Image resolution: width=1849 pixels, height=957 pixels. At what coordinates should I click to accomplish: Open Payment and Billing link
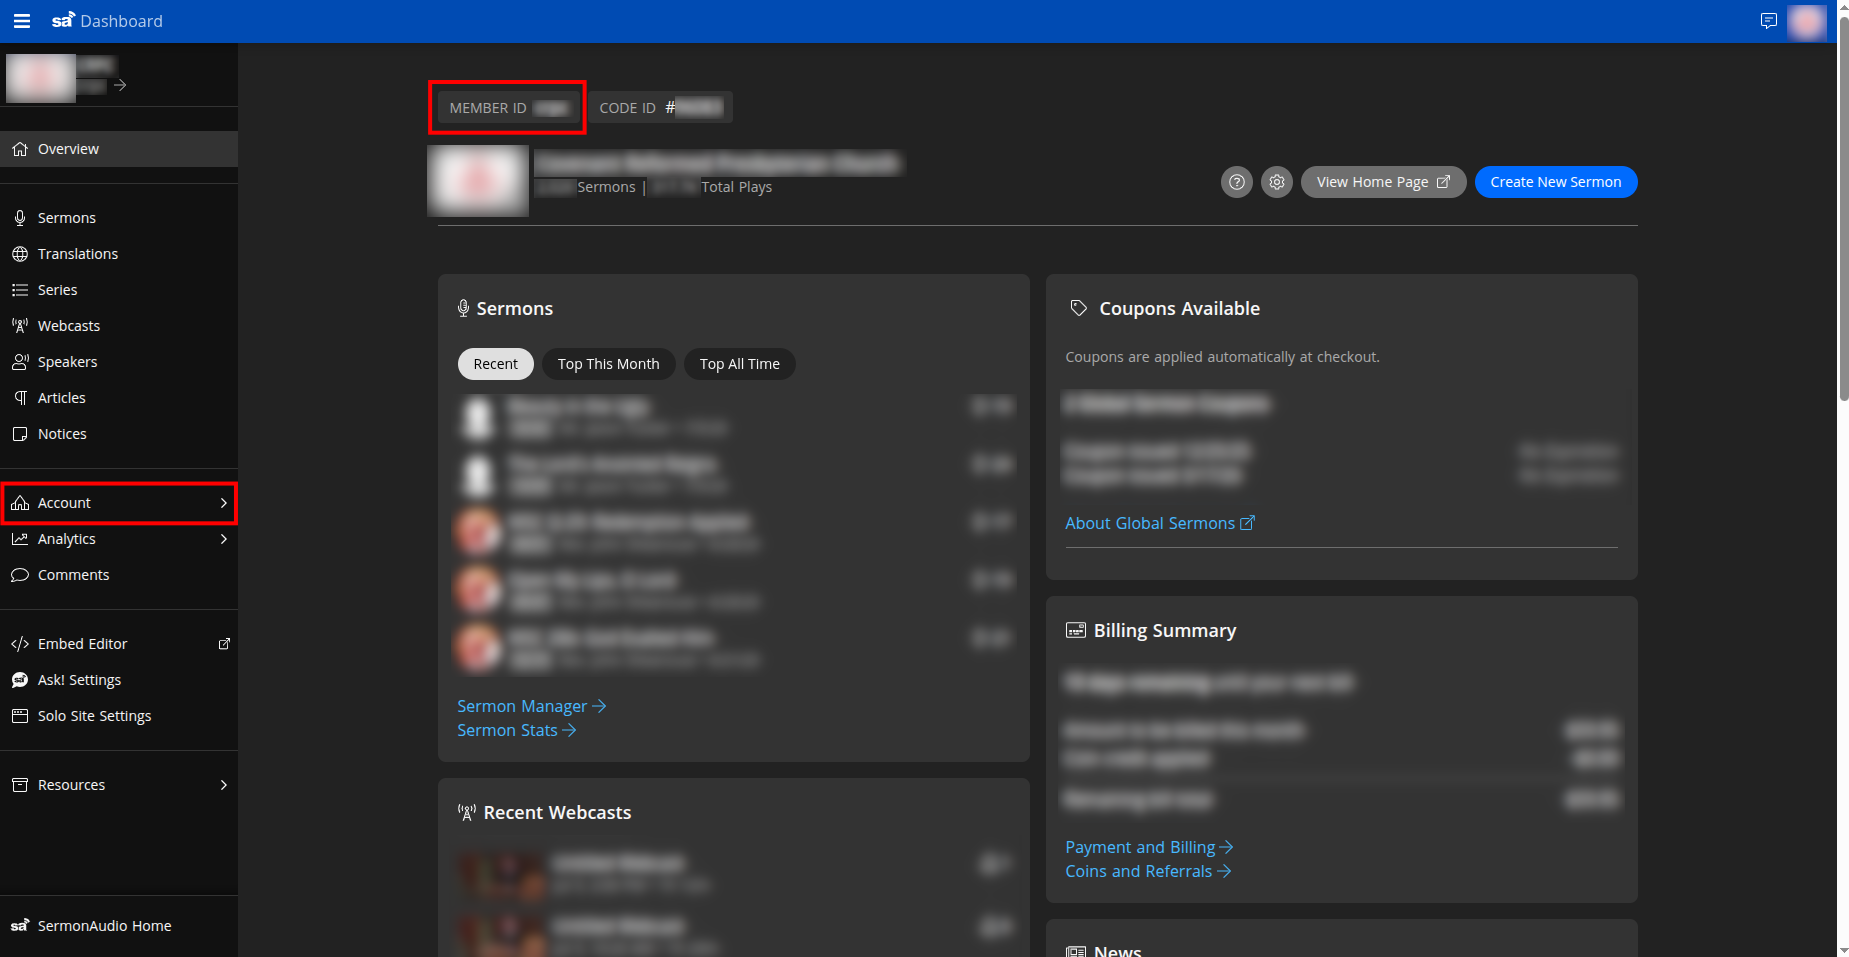pyautogui.click(x=1149, y=847)
